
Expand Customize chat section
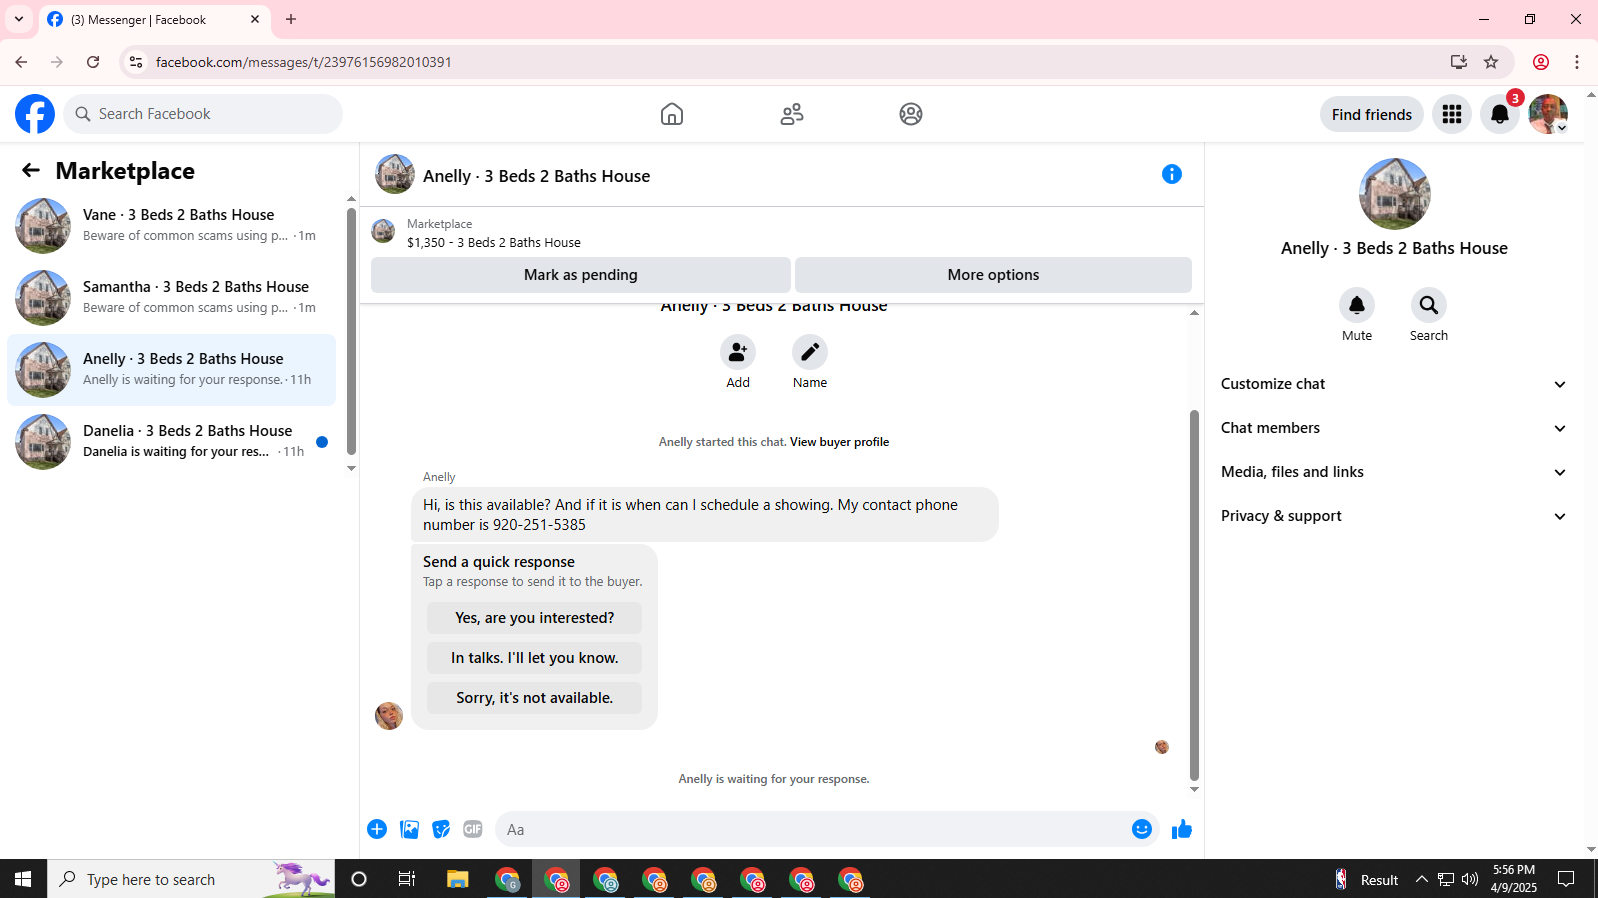pyautogui.click(x=1393, y=384)
